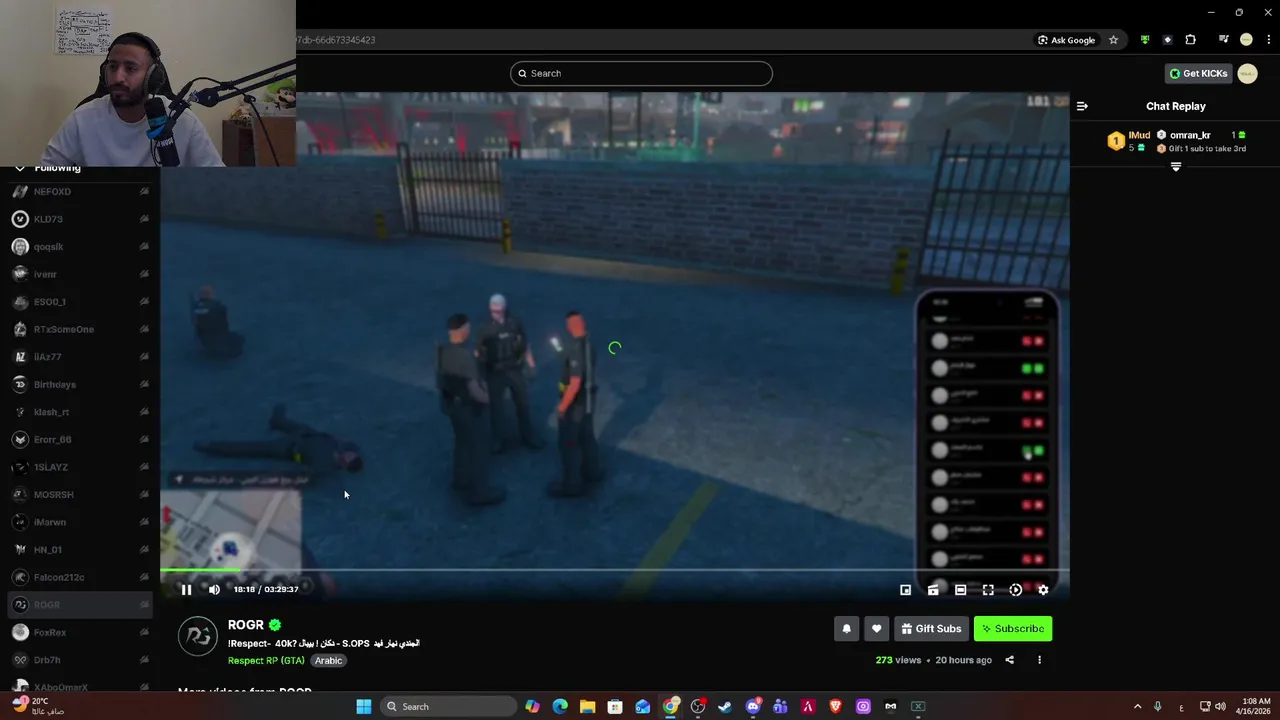Open Falcon212c in the Following list
This screenshot has height=720, width=1280.
tap(80, 577)
